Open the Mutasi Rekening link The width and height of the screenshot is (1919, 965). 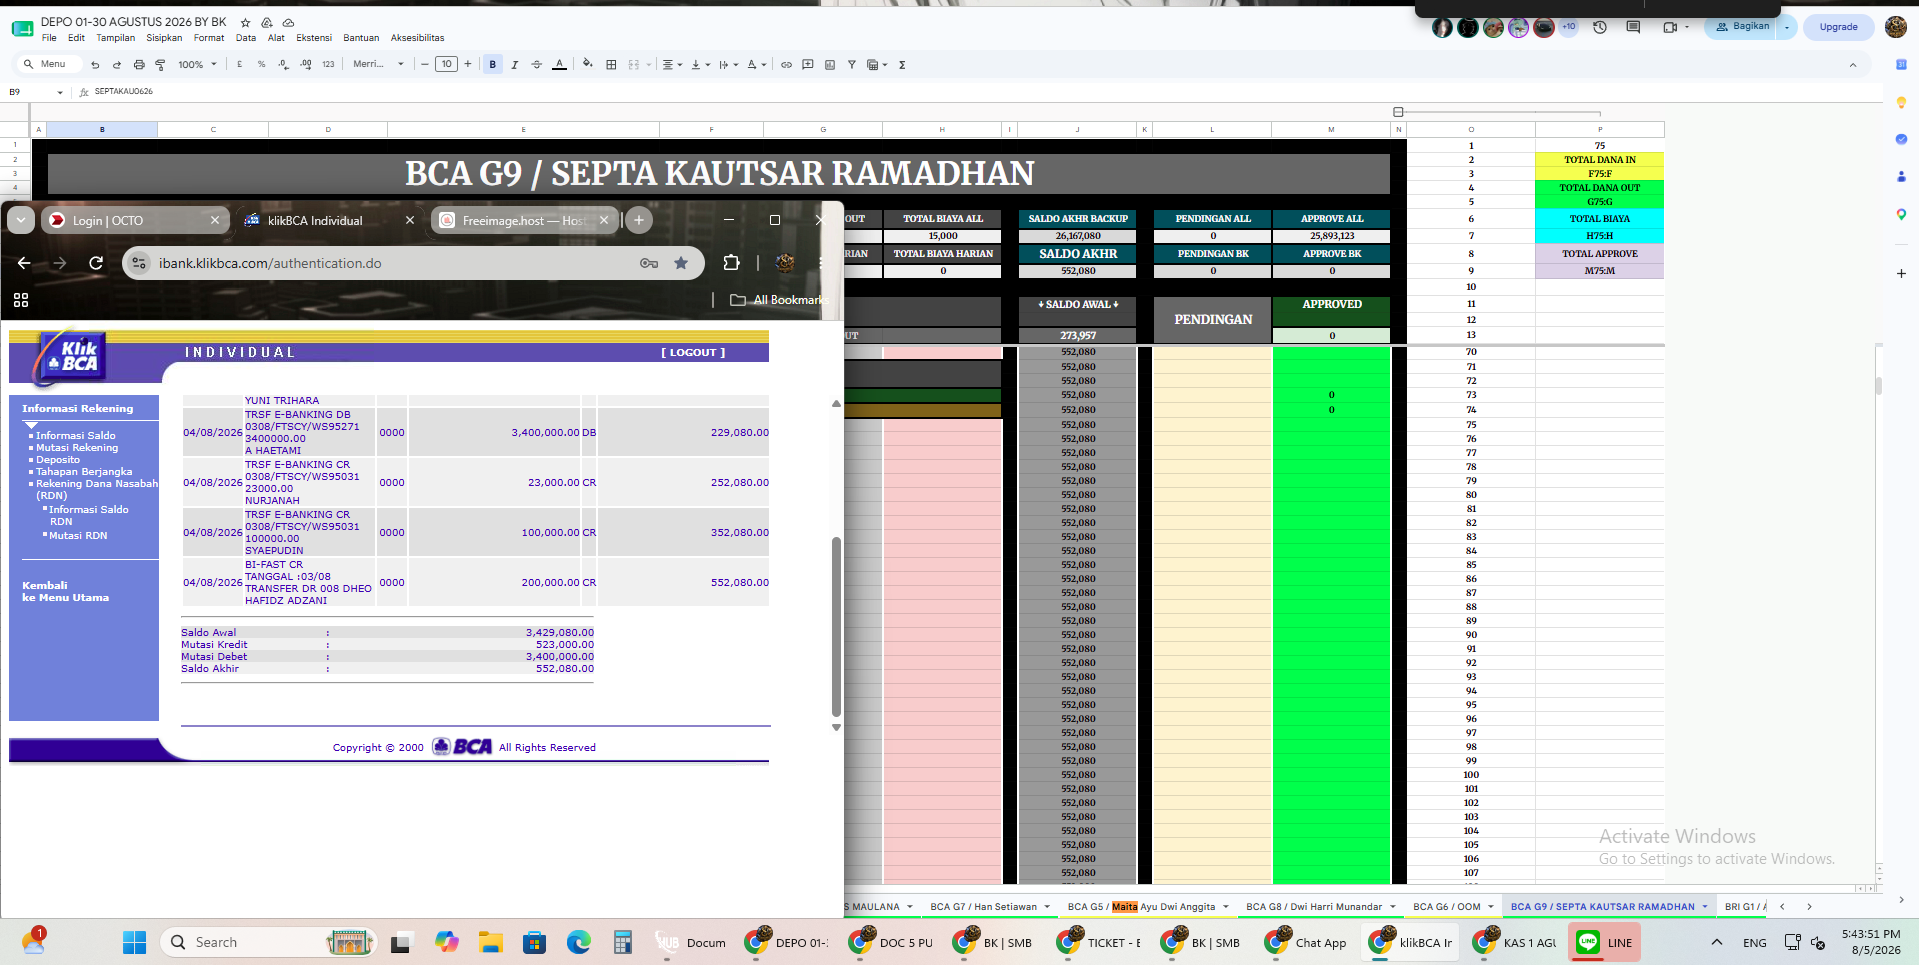click(77, 448)
